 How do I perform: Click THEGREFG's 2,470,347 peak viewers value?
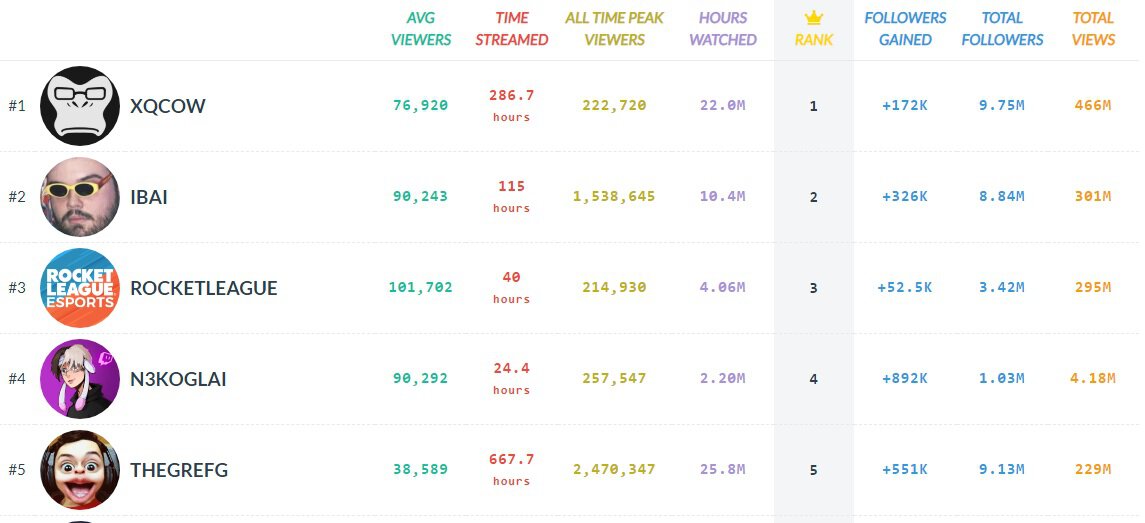point(614,469)
